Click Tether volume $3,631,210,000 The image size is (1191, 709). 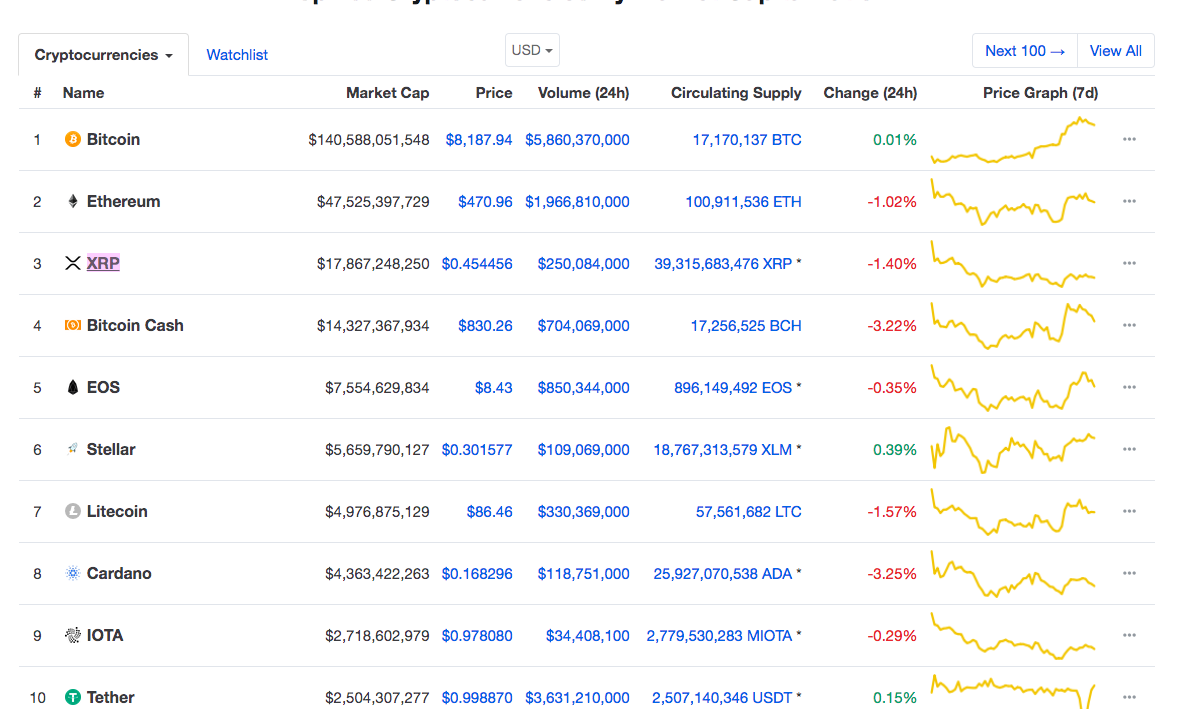[577, 698]
